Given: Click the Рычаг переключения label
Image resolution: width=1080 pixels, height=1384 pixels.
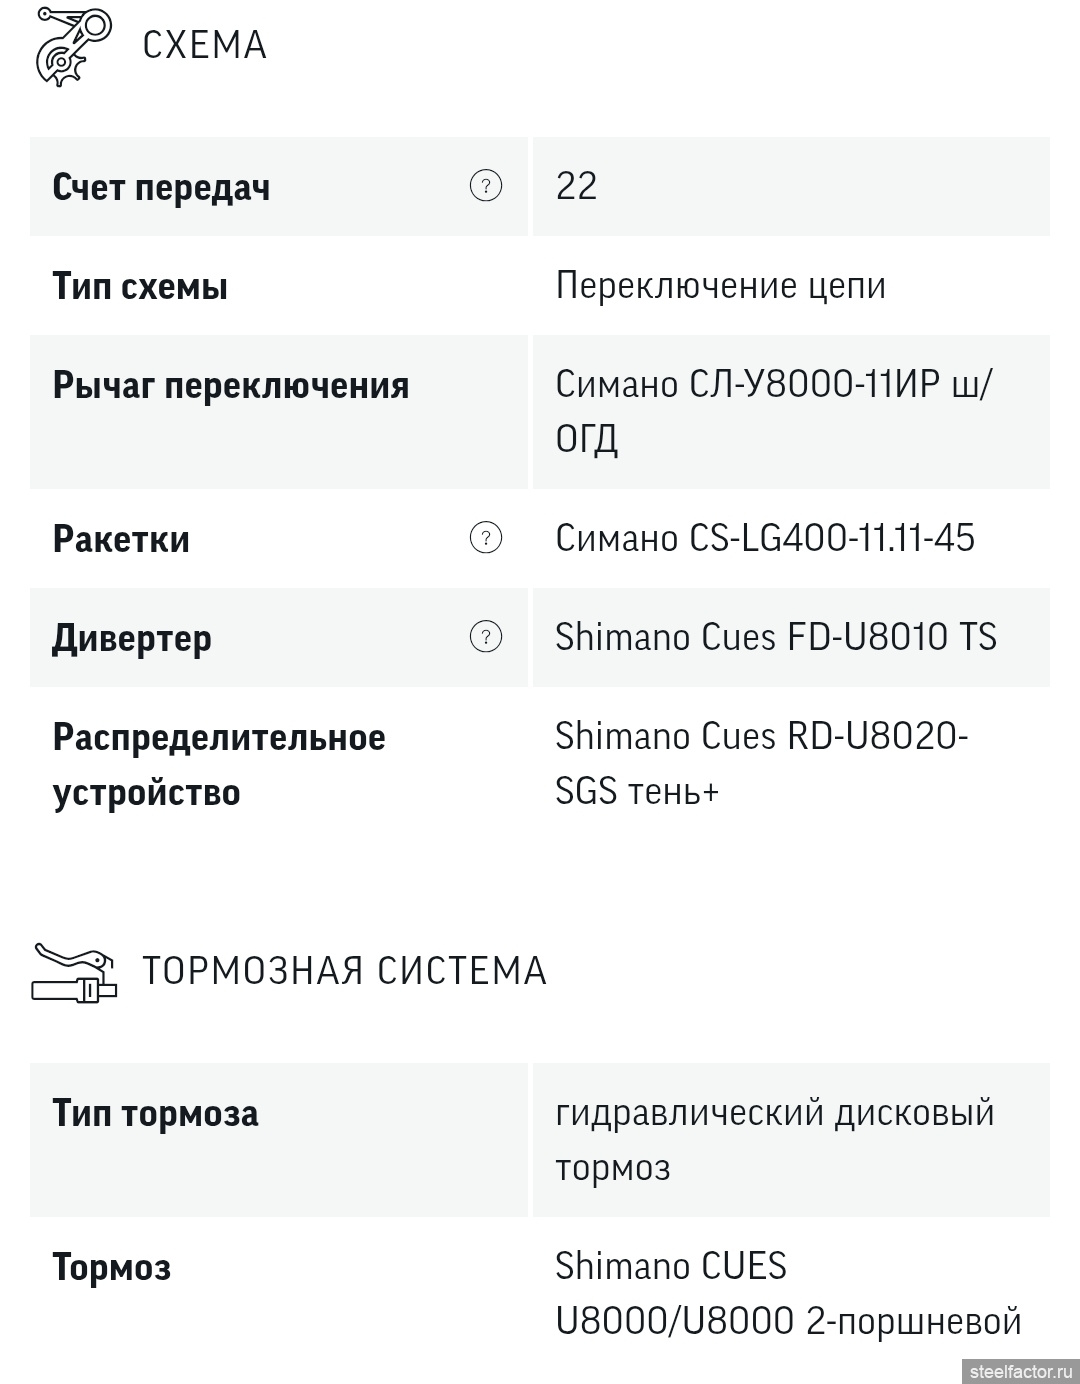Looking at the screenshot, I should tap(231, 385).
